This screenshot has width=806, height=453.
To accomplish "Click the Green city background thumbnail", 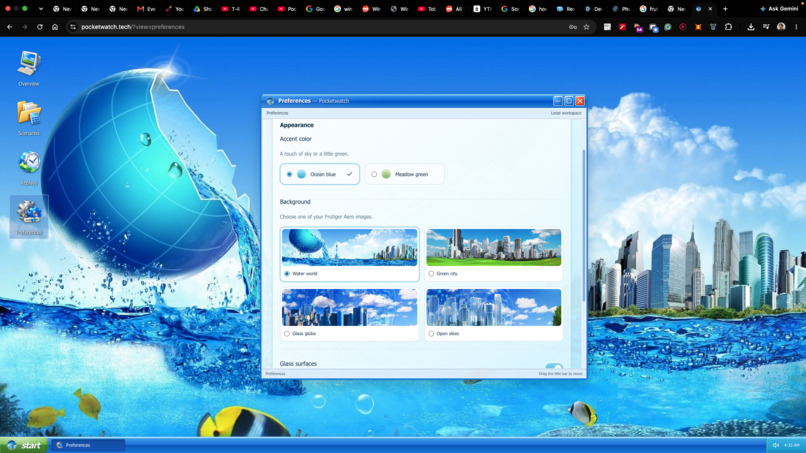I will tap(493, 247).
